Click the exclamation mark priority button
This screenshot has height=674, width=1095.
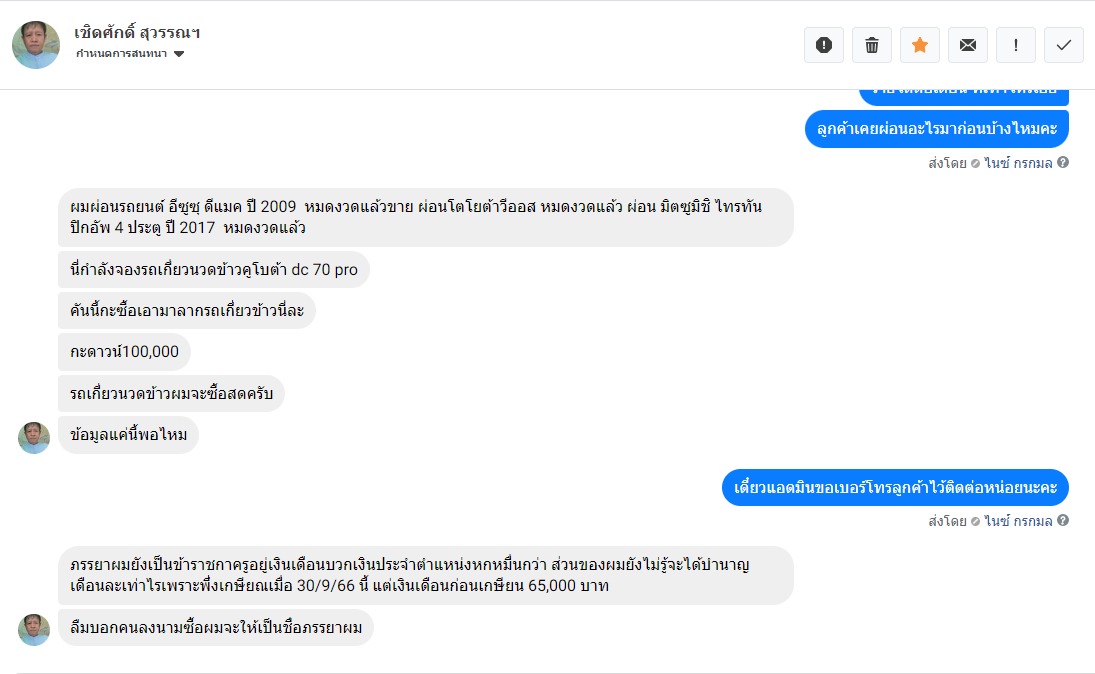(x=1016, y=45)
